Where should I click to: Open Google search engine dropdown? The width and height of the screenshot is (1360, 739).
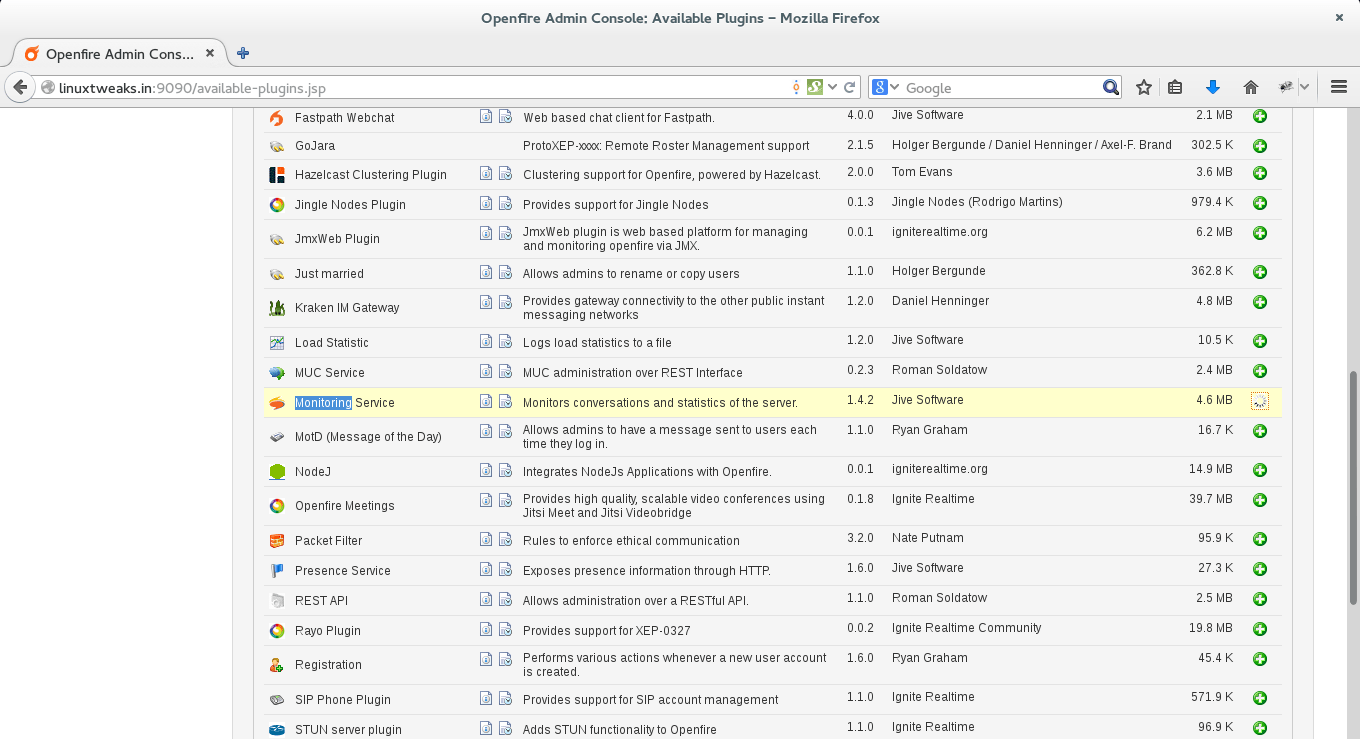[885, 88]
